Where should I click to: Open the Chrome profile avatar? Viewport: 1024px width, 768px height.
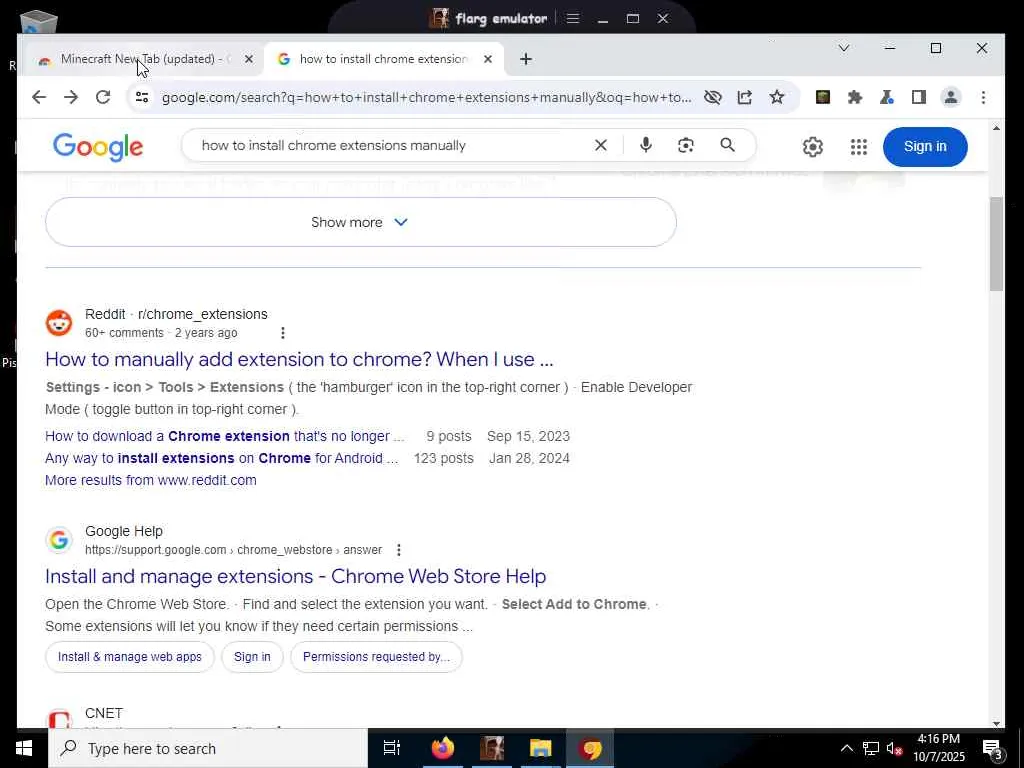pyautogui.click(x=951, y=97)
